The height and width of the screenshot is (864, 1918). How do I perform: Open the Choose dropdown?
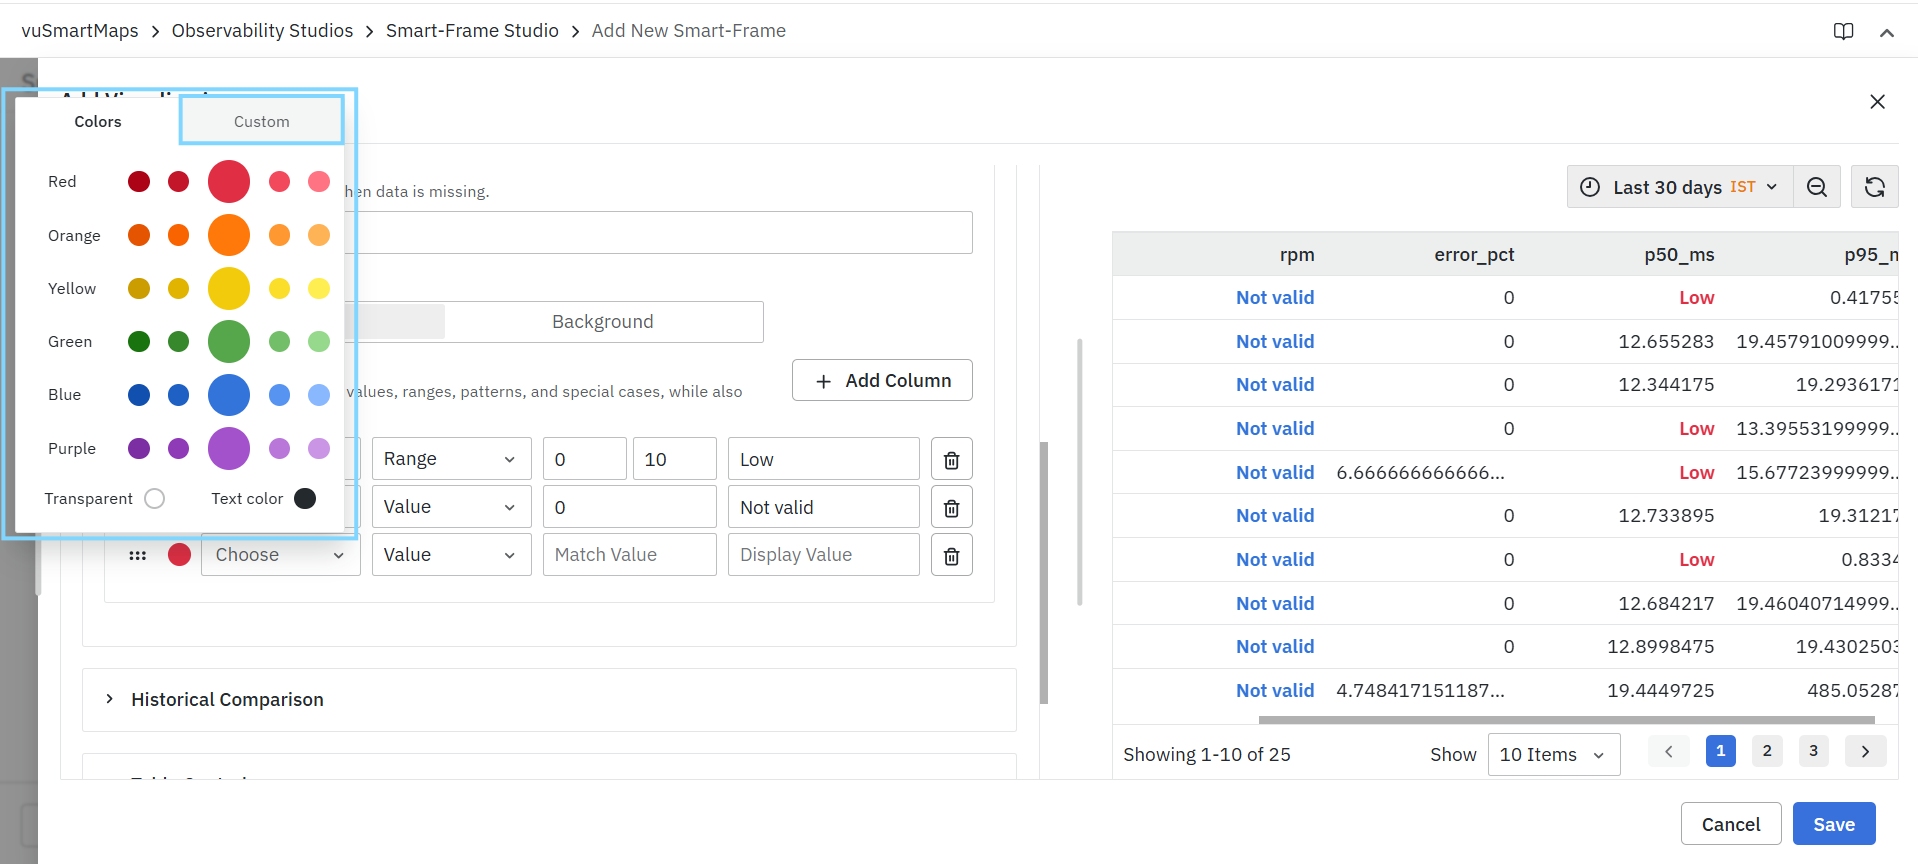(281, 555)
